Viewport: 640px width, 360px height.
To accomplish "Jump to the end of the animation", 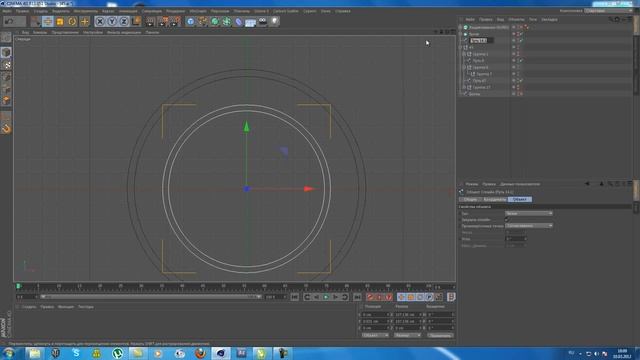I will tap(357, 297).
